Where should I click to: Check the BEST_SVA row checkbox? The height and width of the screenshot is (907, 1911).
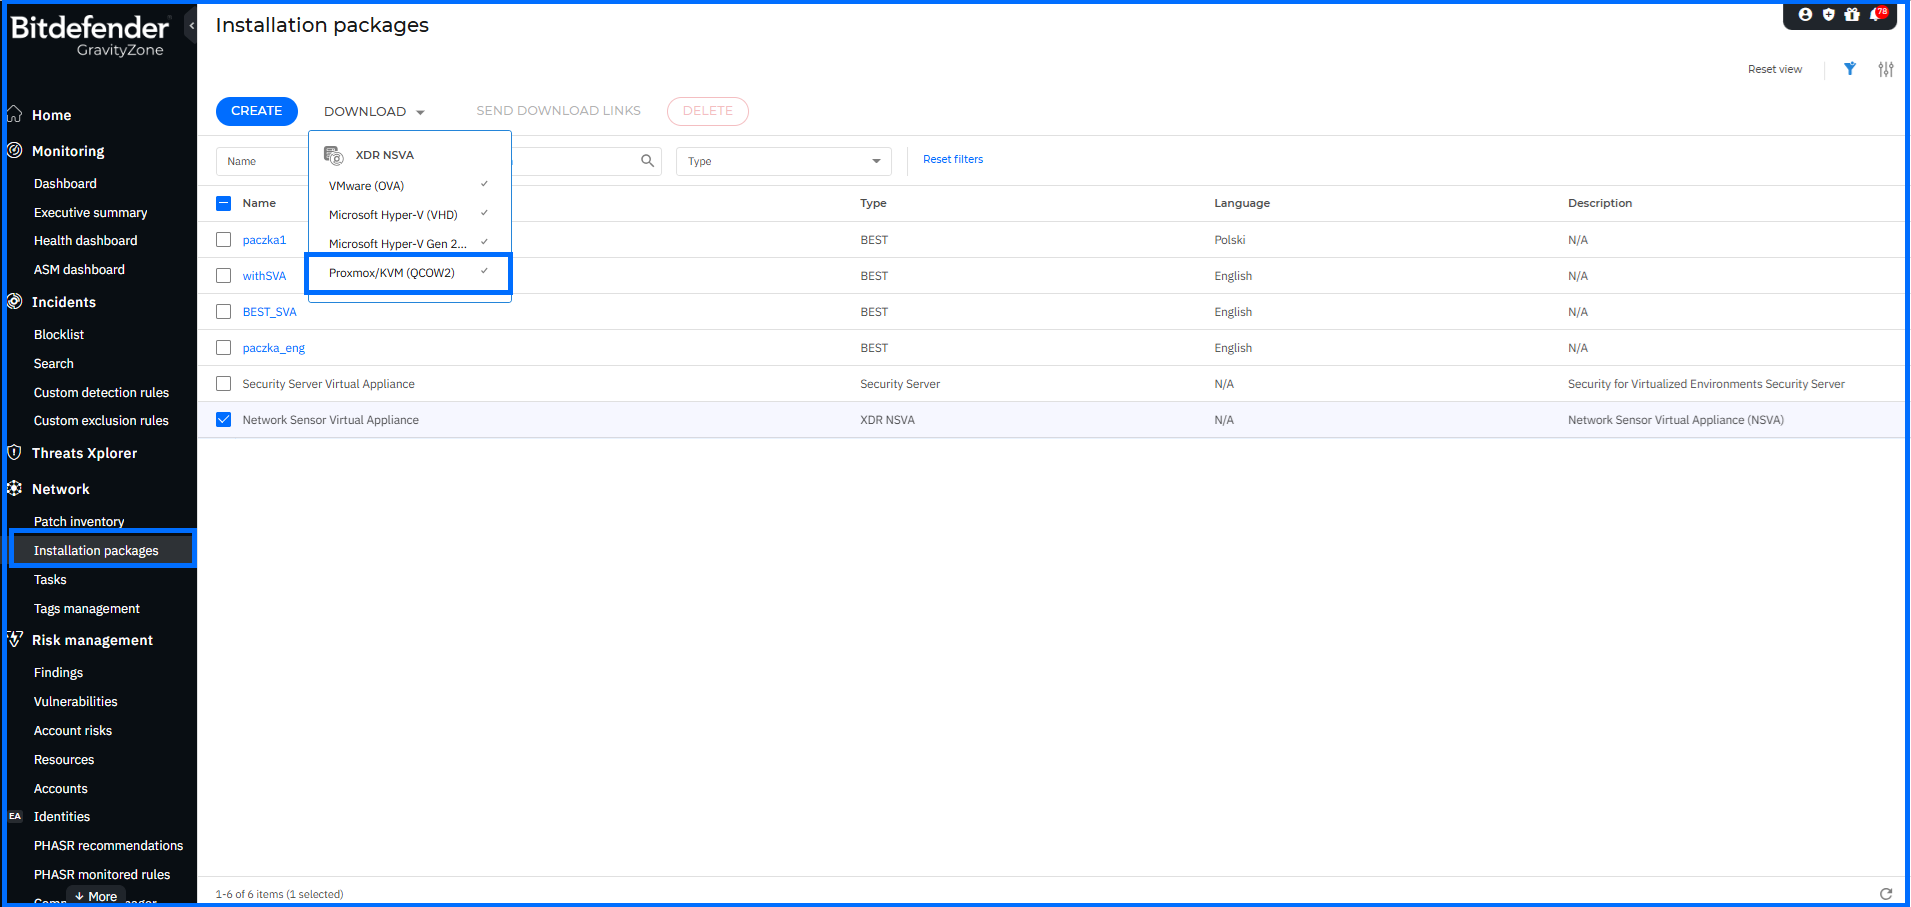point(224,312)
